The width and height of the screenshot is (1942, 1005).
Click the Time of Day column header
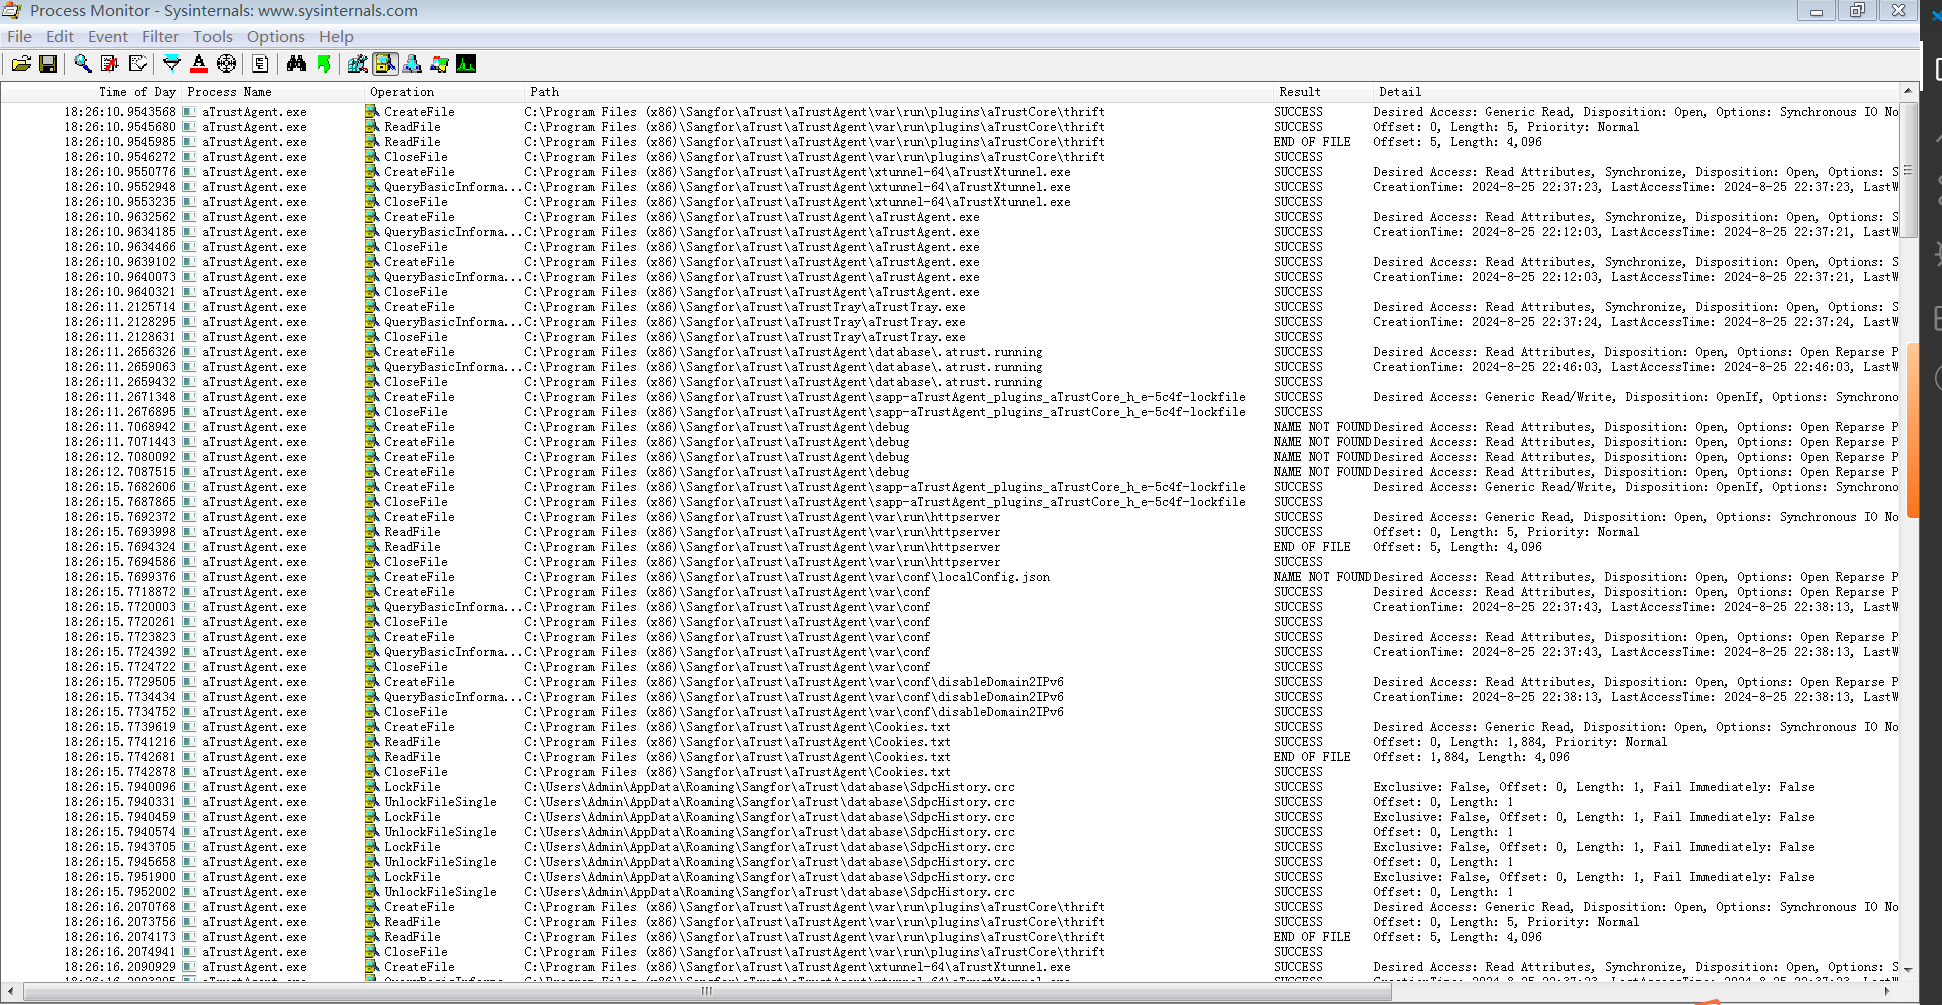pyautogui.click(x=91, y=92)
